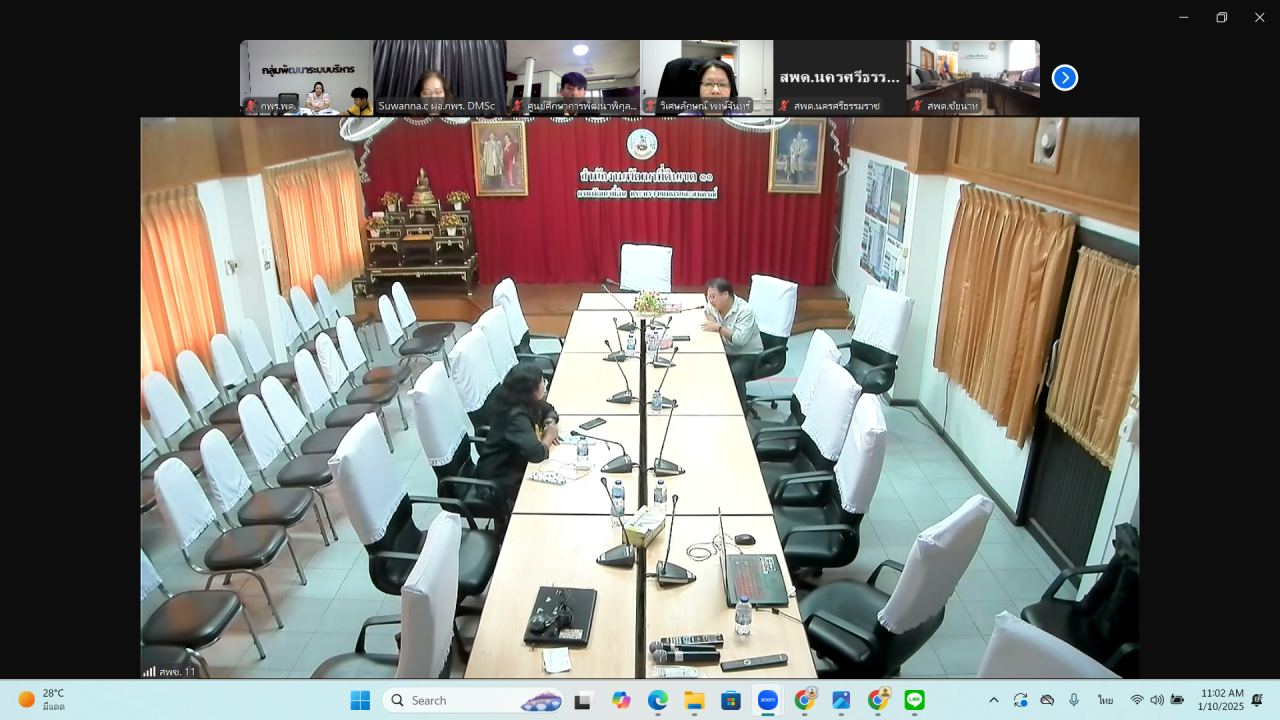
Task: Open the notification bell in the taskbar
Action: click(1257, 700)
